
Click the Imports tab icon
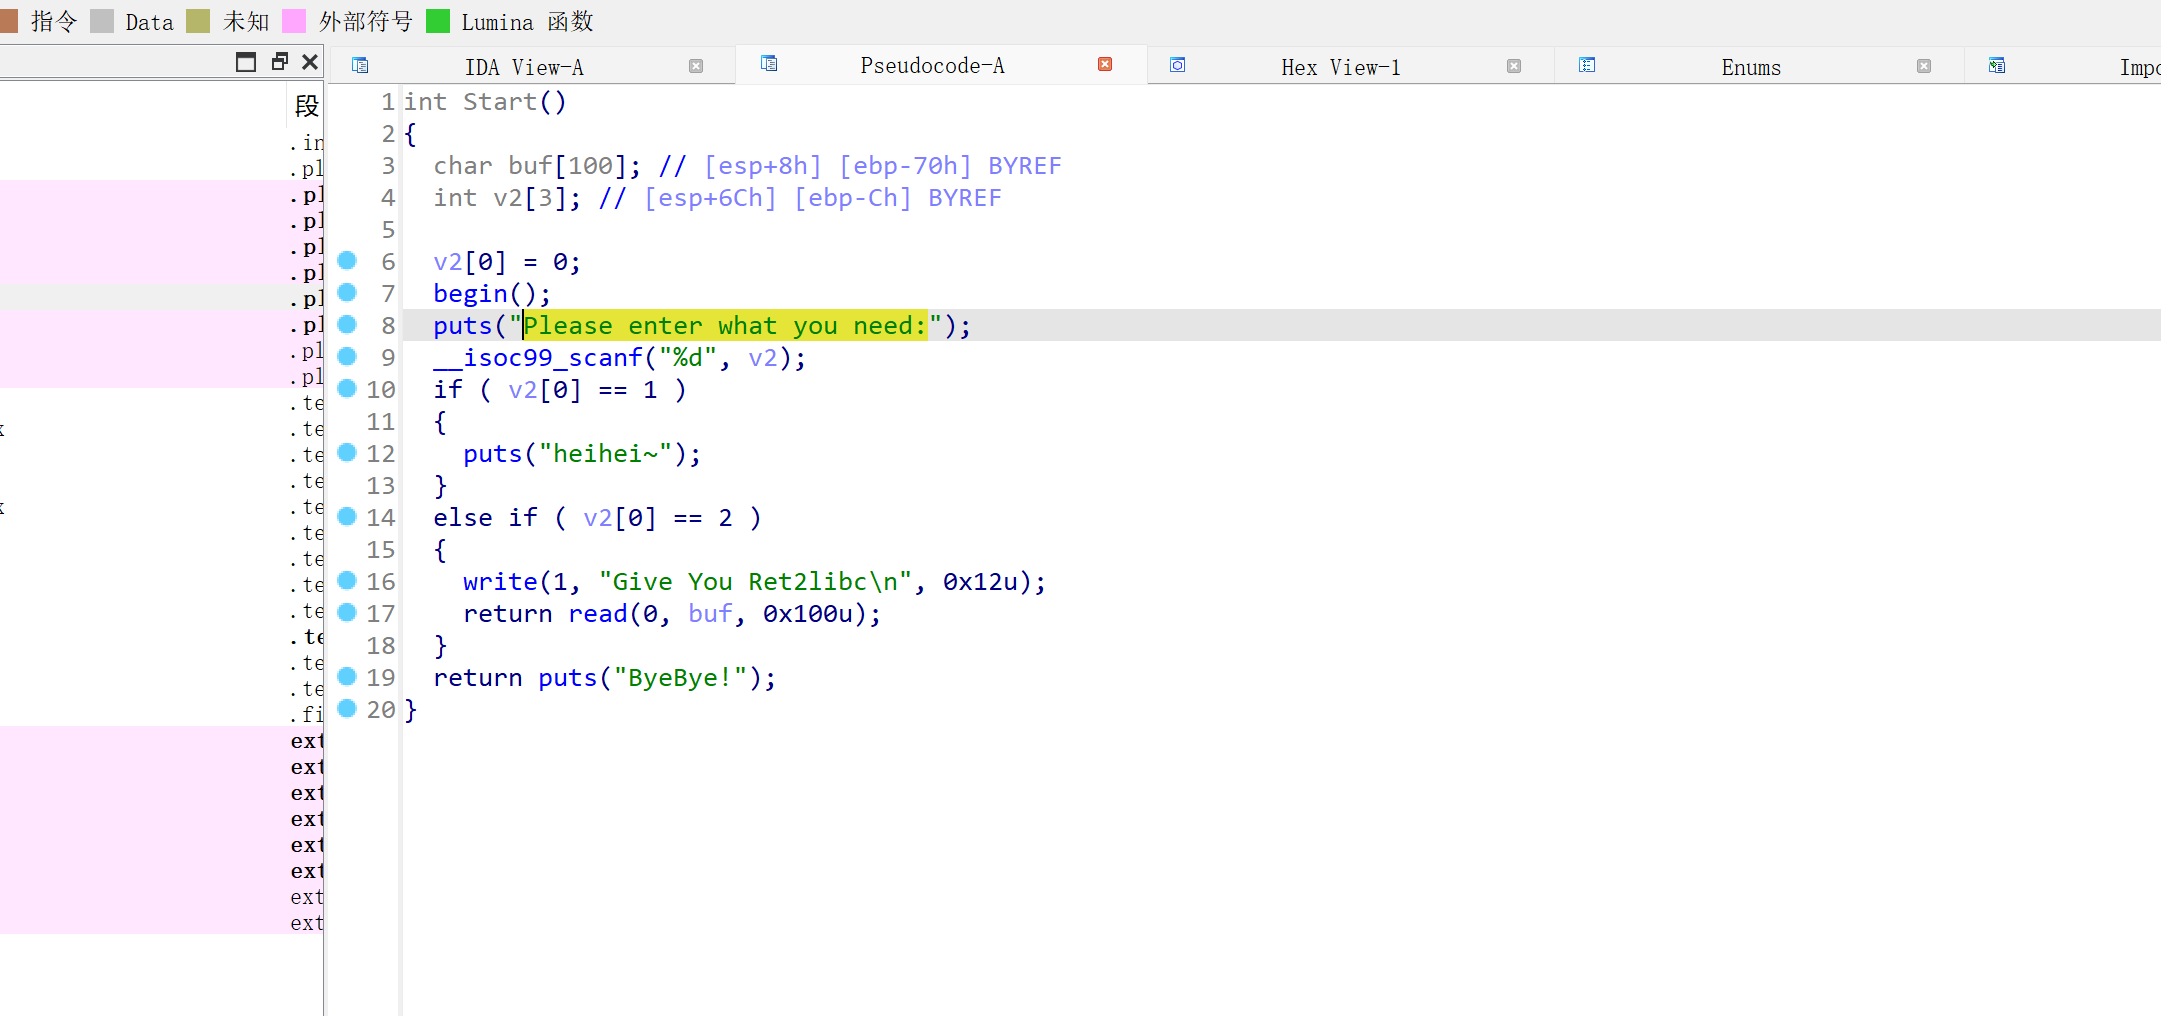point(1997,66)
